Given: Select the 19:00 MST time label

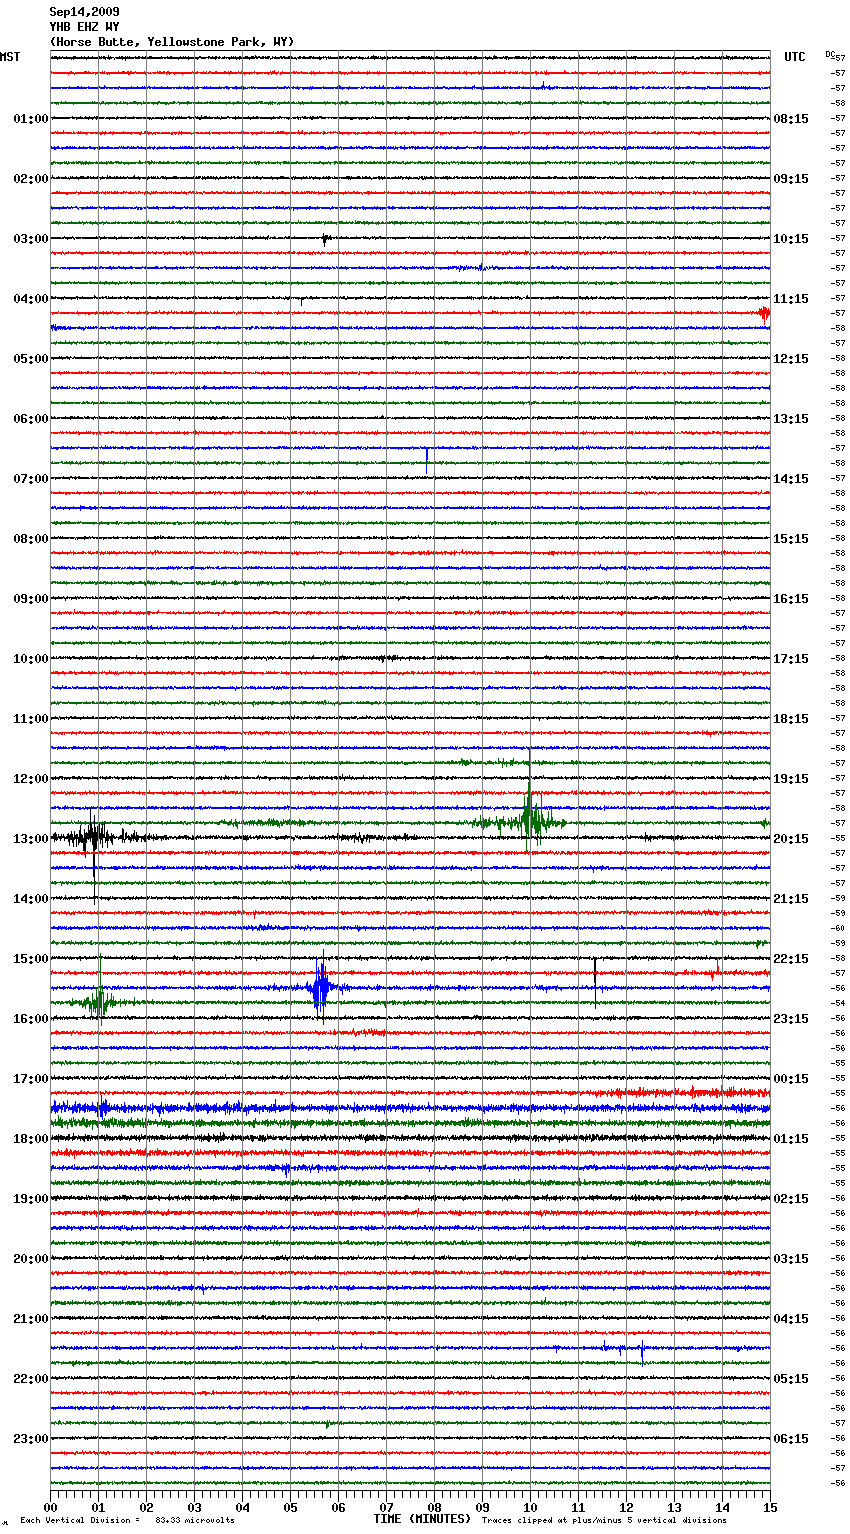Looking at the screenshot, I should (x=31, y=1199).
